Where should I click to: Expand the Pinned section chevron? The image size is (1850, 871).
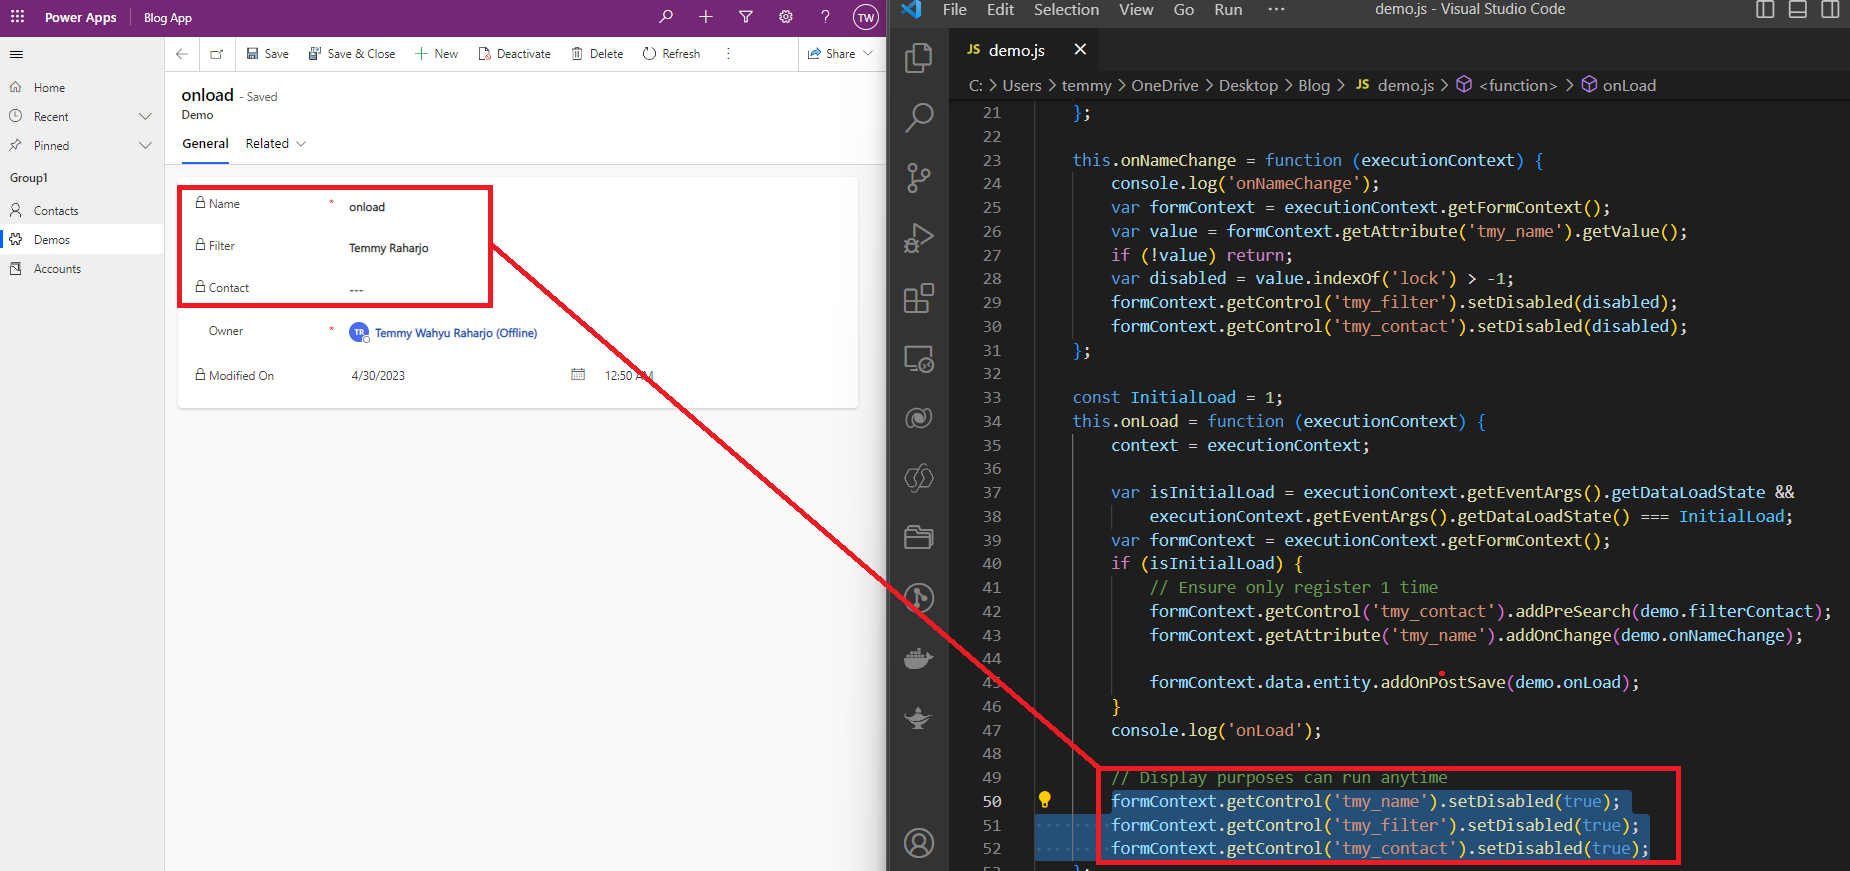(145, 146)
